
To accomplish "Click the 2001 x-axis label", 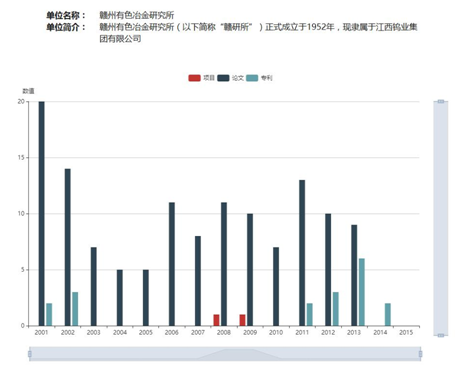I will click(41, 332).
